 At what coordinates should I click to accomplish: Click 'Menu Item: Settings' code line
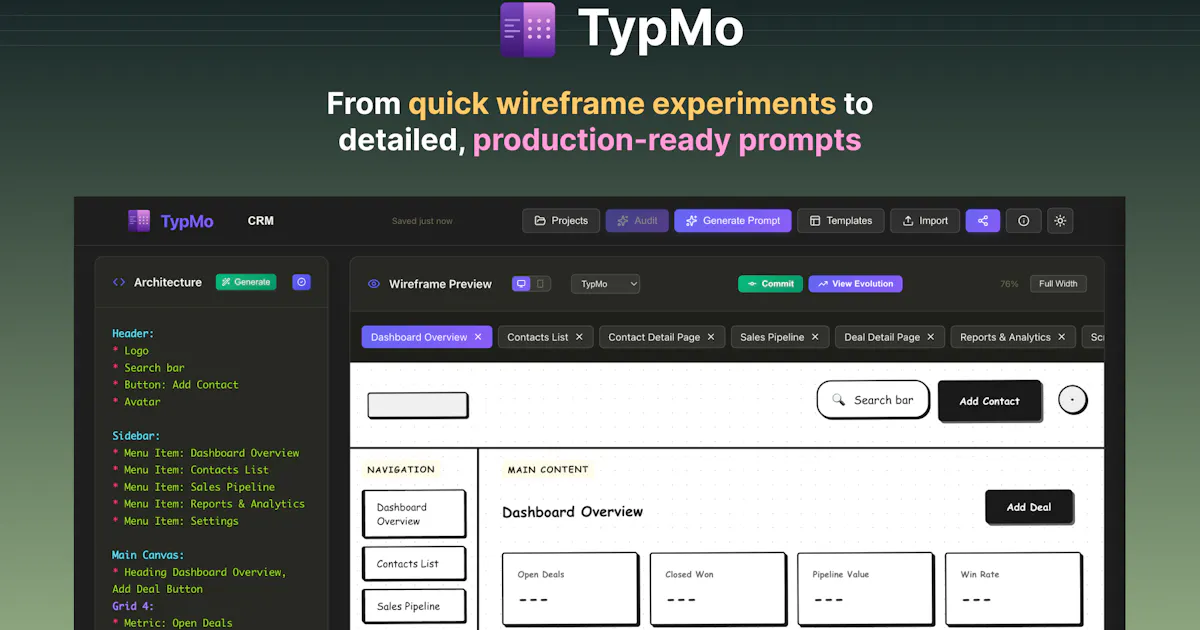pos(181,521)
